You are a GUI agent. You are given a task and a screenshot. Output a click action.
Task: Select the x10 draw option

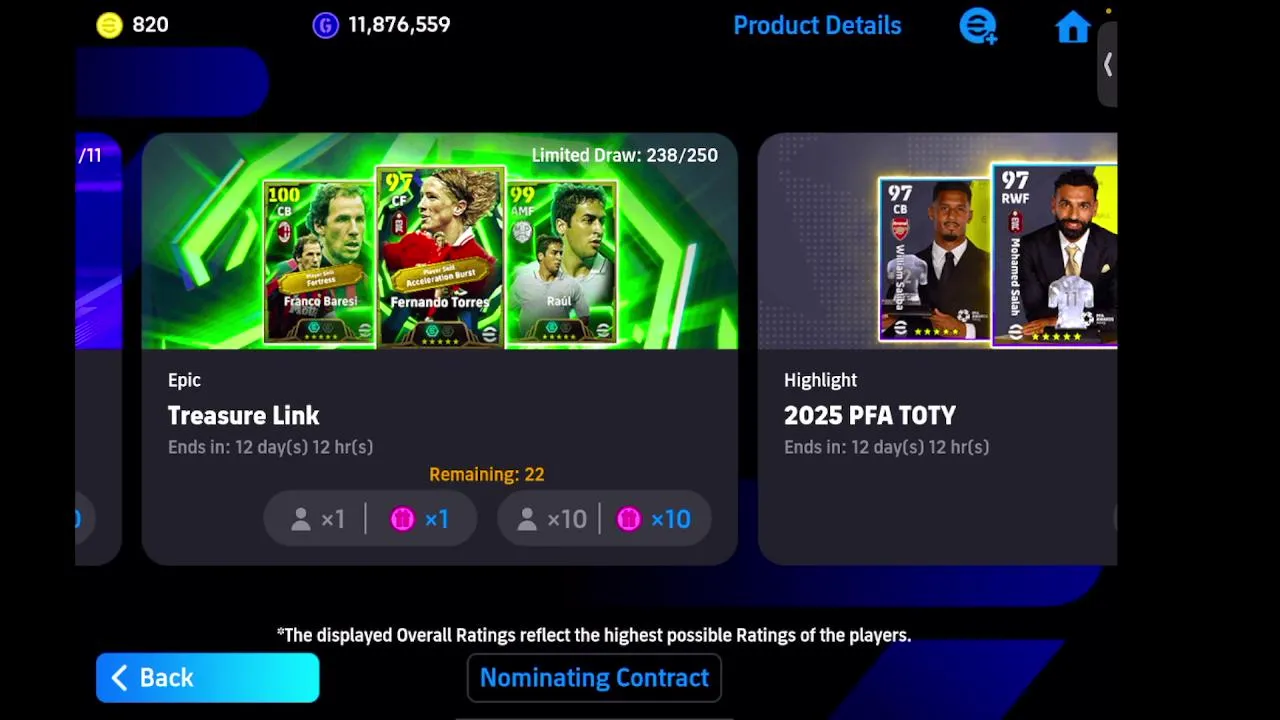coord(604,519)
